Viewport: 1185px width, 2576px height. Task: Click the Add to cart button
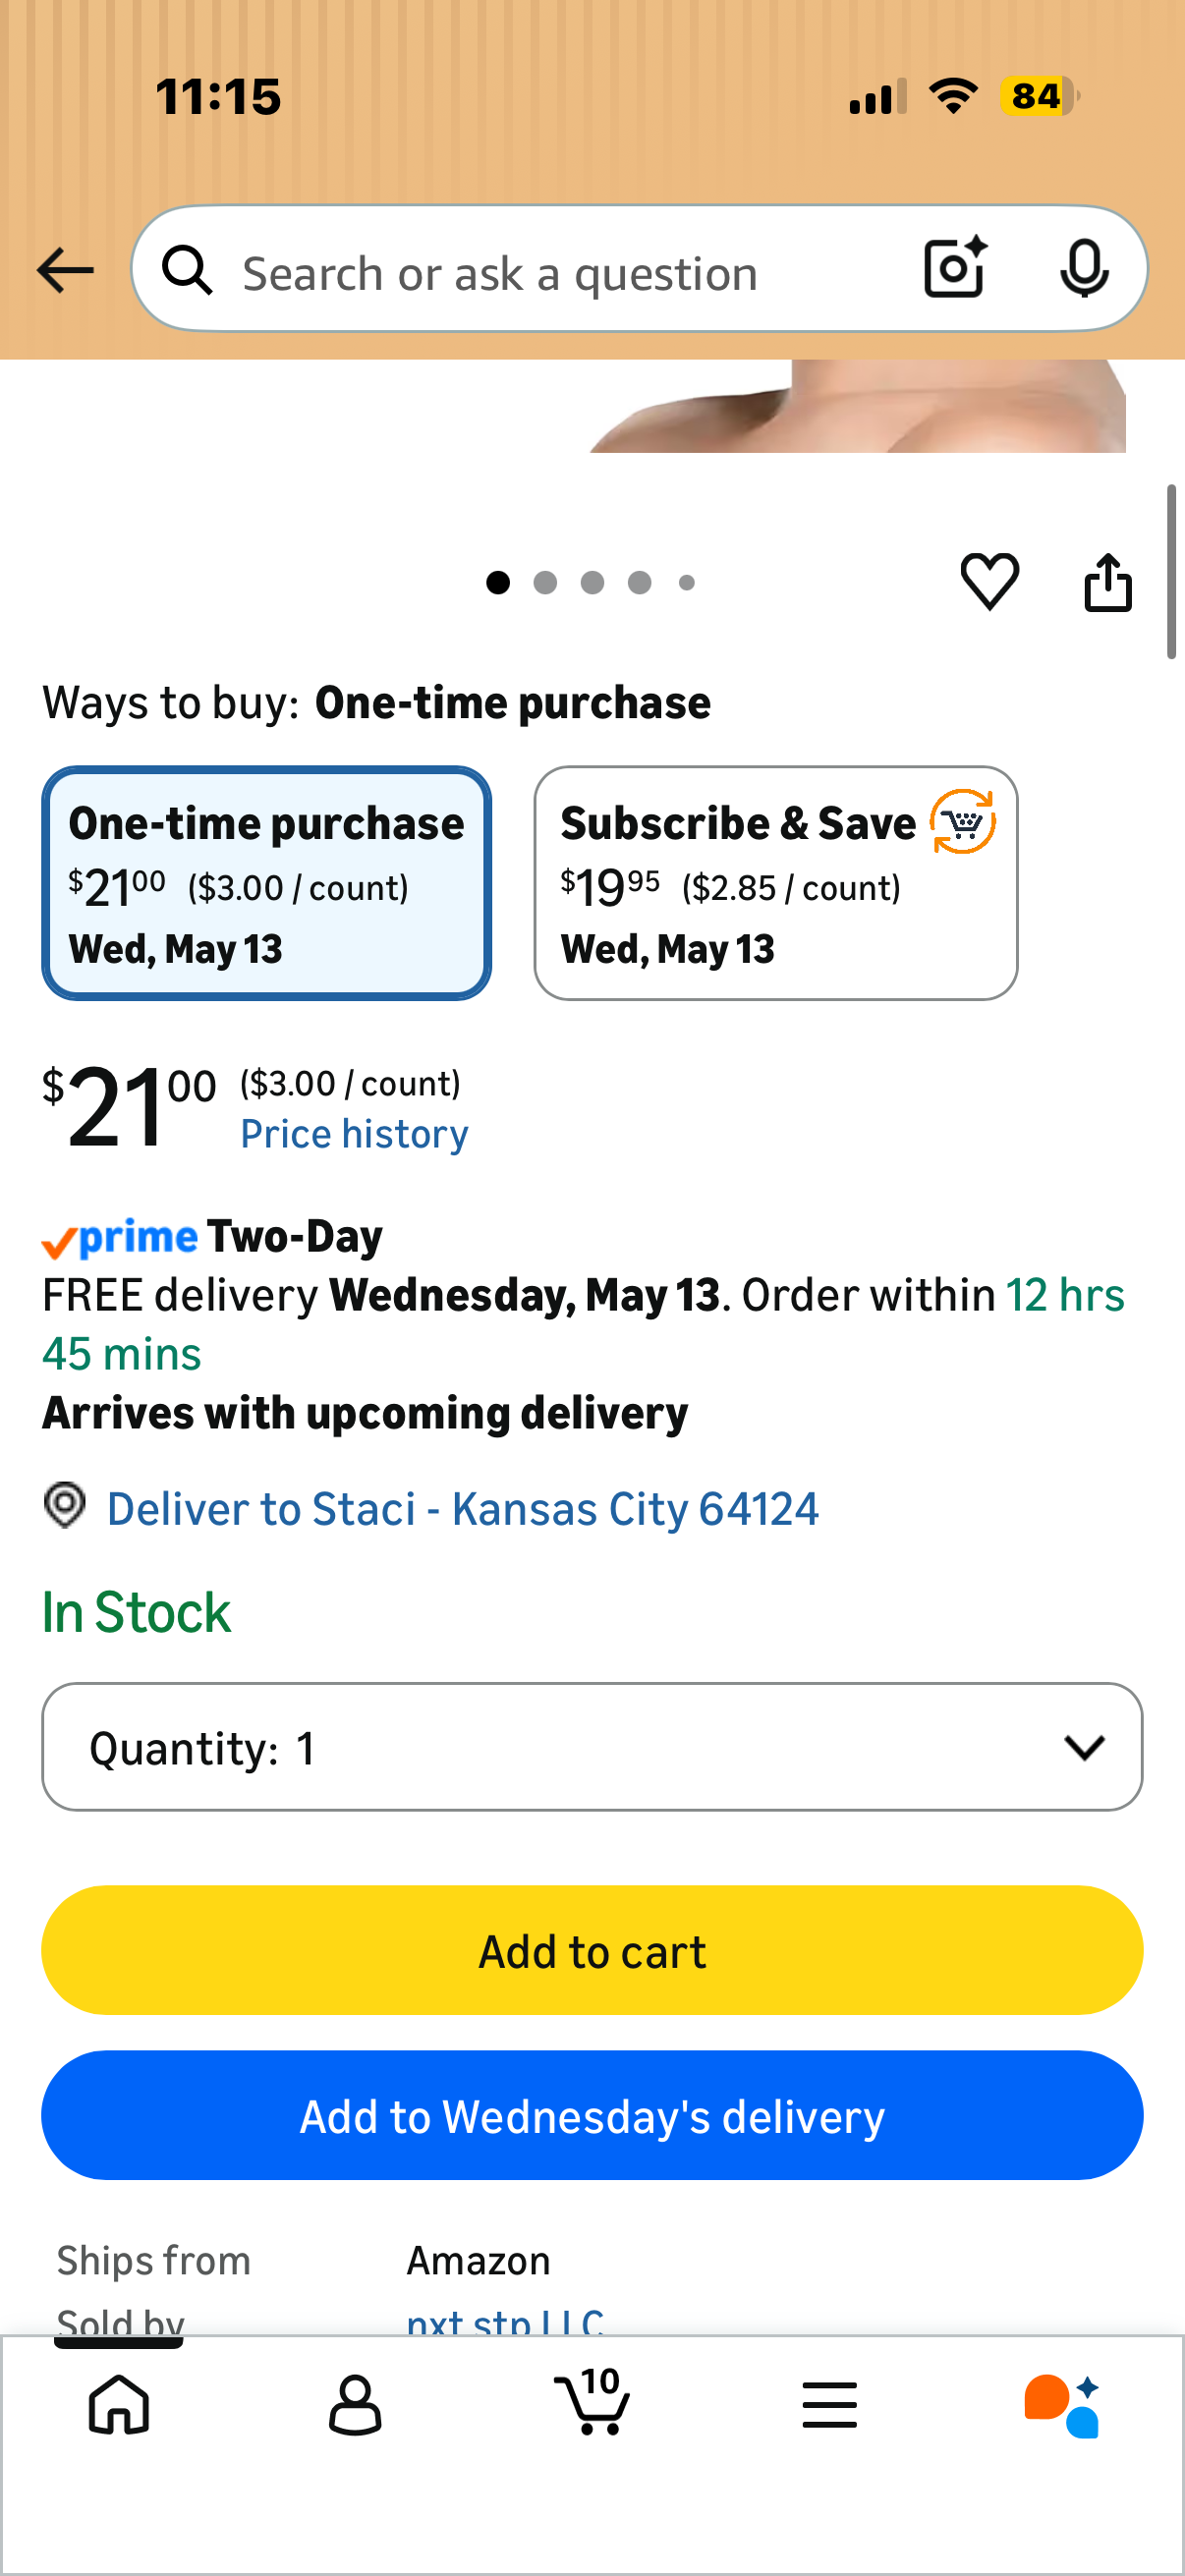(x=592, y=1950)
